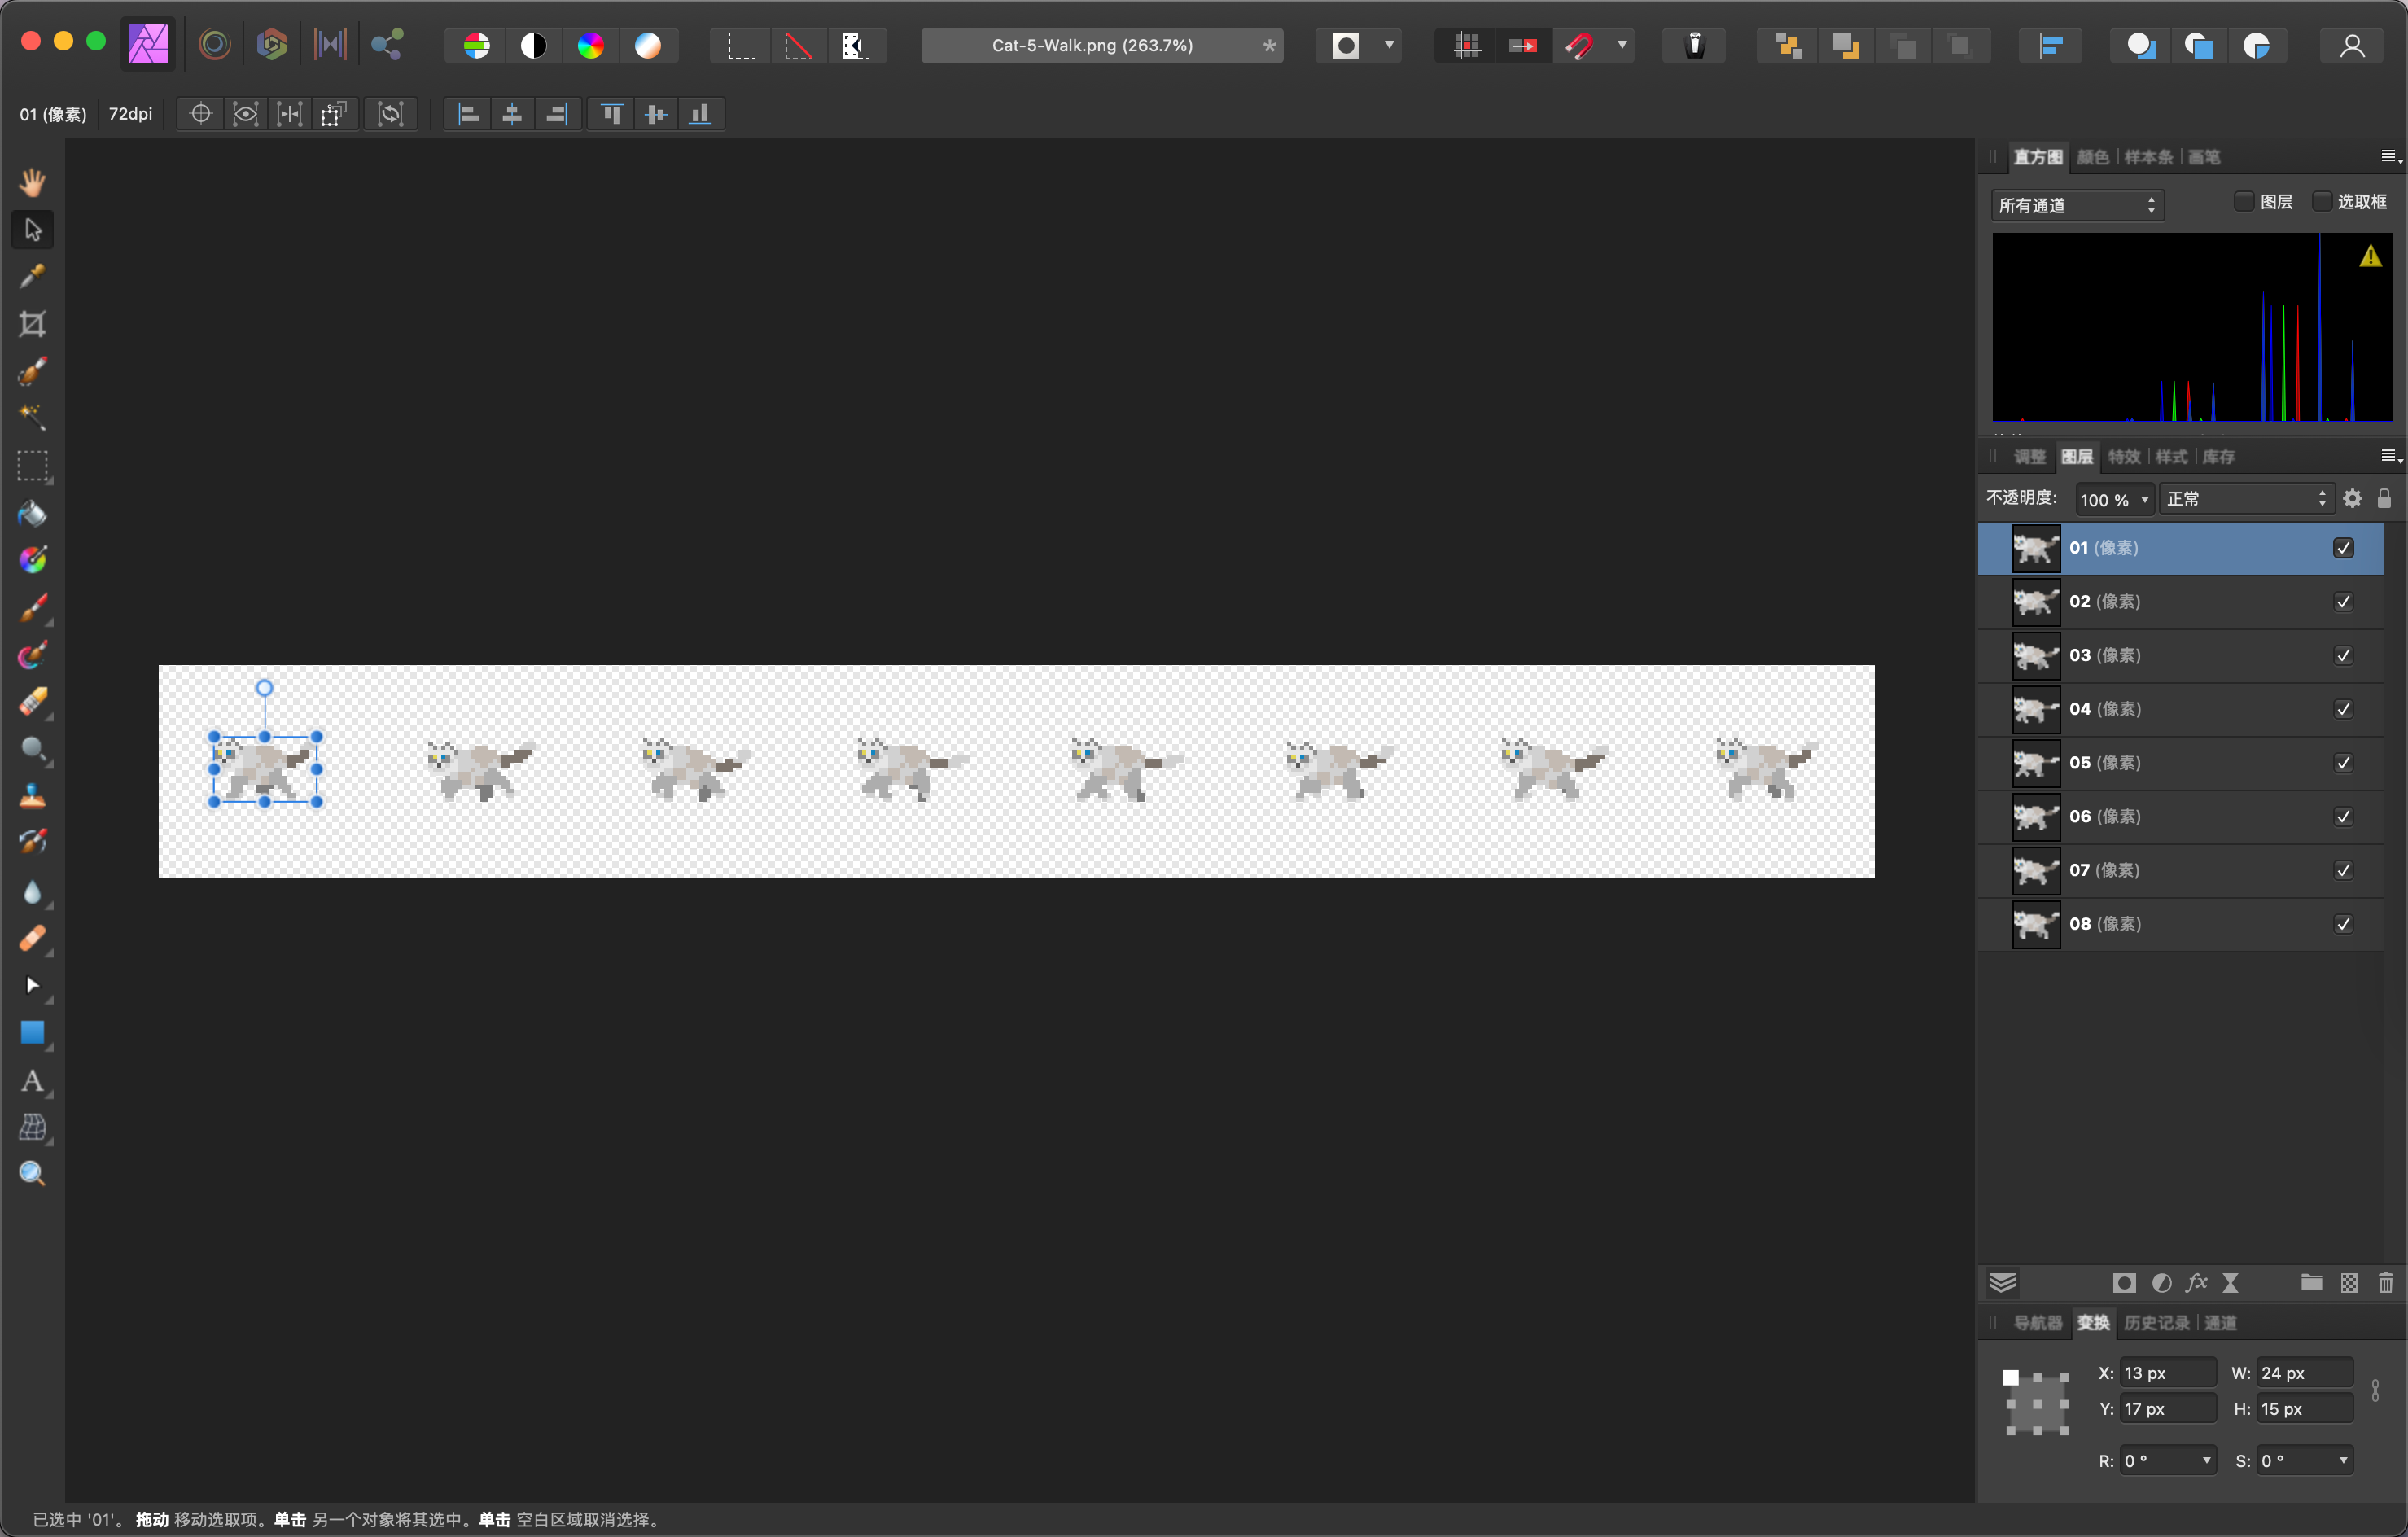2408x1537 pixels.
Task: Click the delete layer trash icon
Action: (x=2385, y=1283)
